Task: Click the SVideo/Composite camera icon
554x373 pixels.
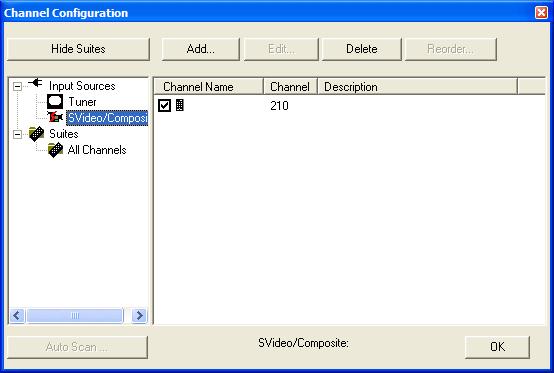Action: [55, 117]
